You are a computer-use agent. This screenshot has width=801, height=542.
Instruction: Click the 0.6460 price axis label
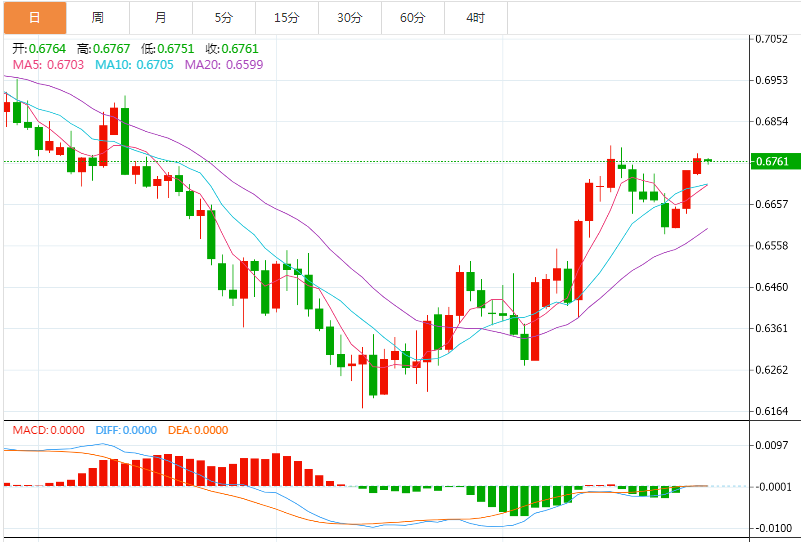(772, 287)
